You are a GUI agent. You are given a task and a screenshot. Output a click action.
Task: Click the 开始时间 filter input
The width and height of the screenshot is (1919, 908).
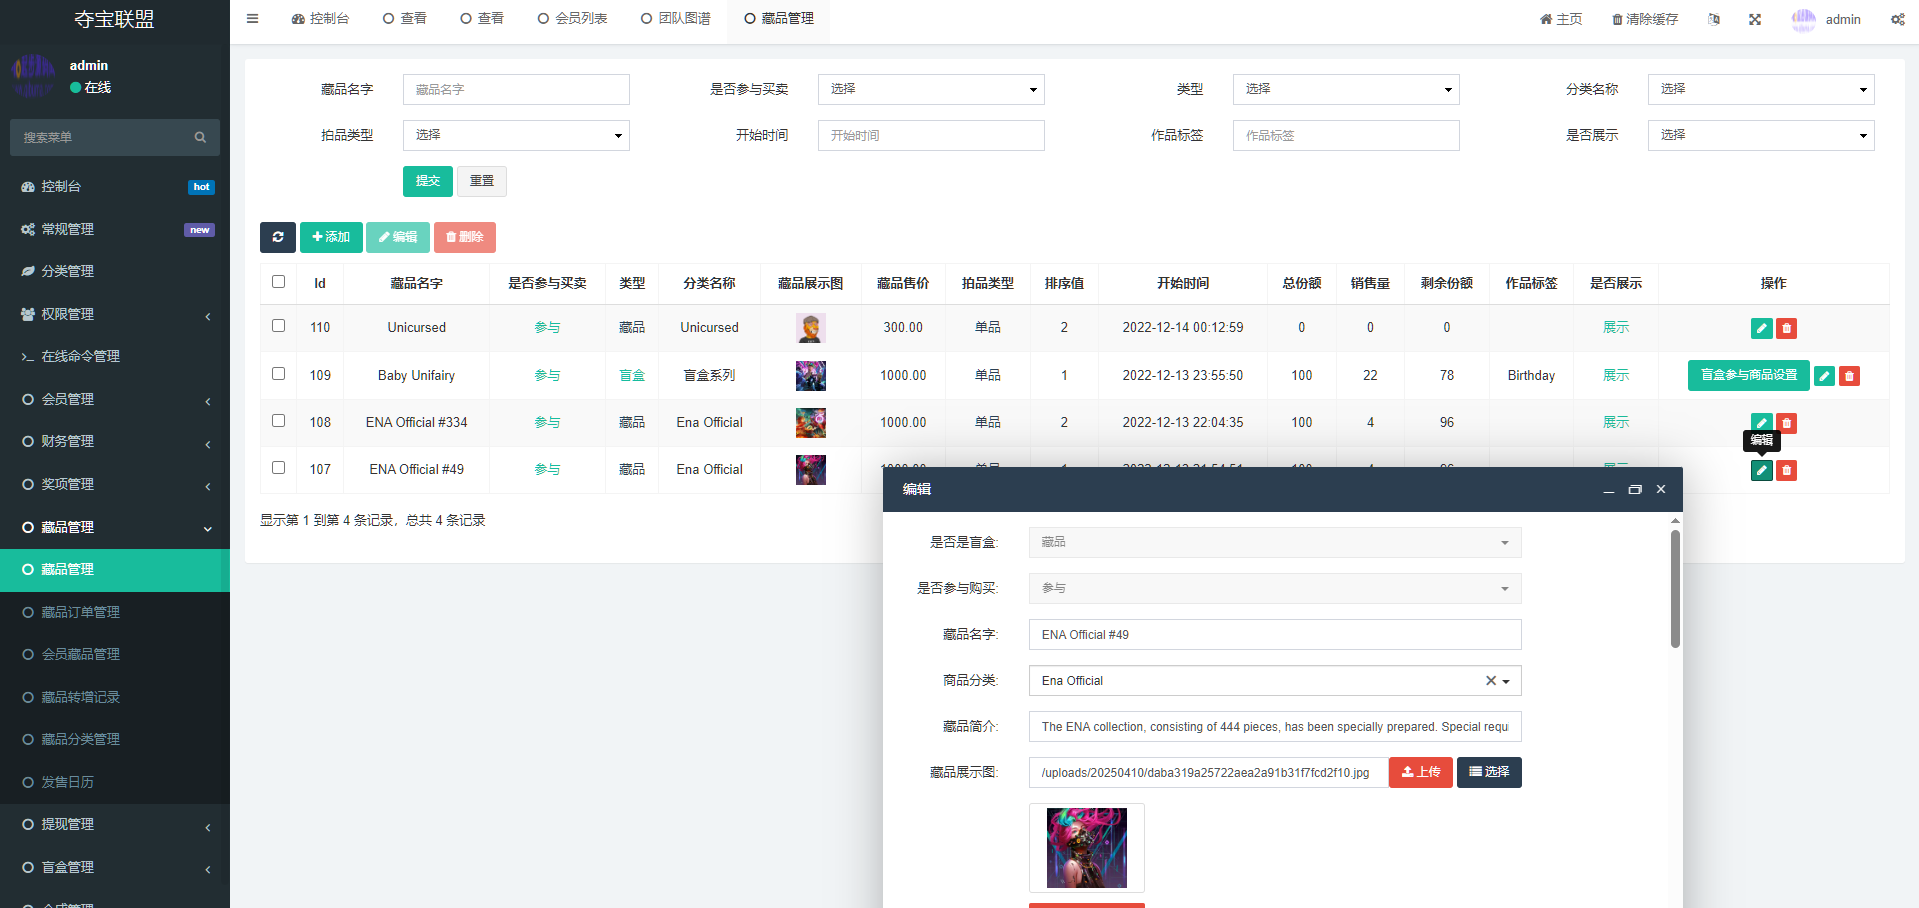(931, 136)
